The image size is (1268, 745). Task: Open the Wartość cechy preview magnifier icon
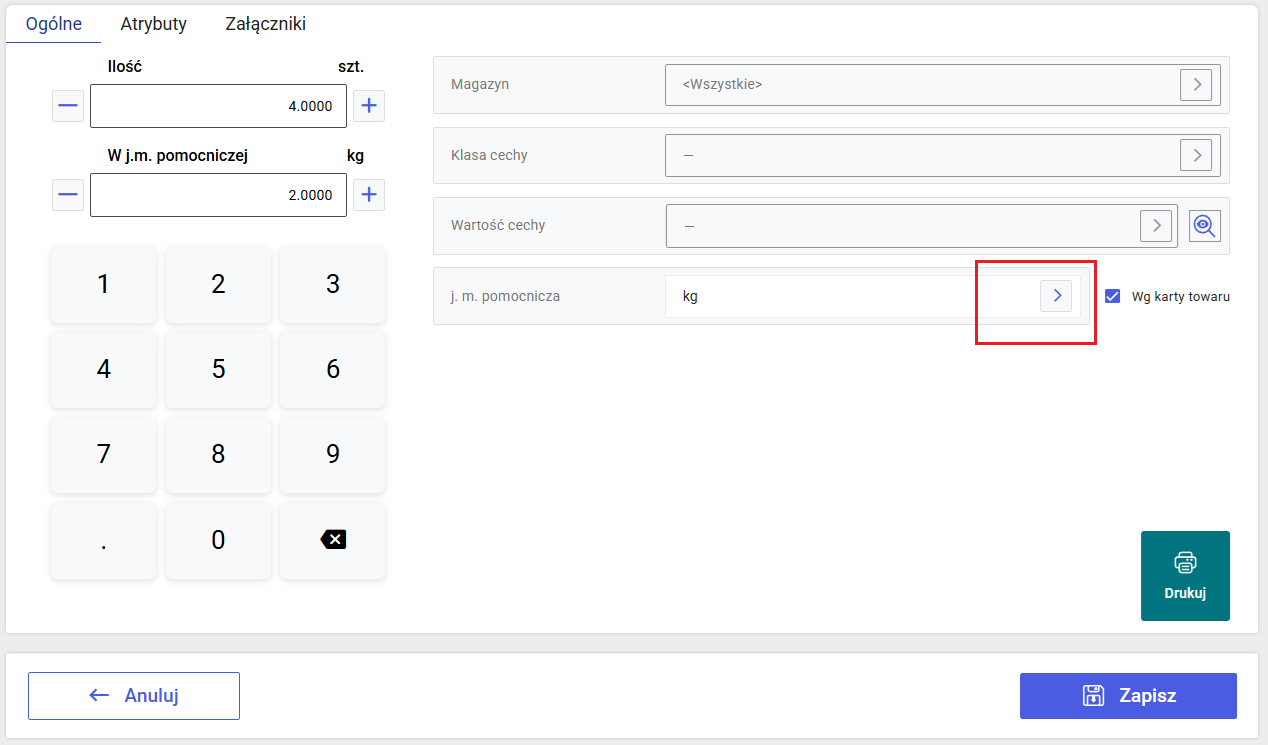1205,226
